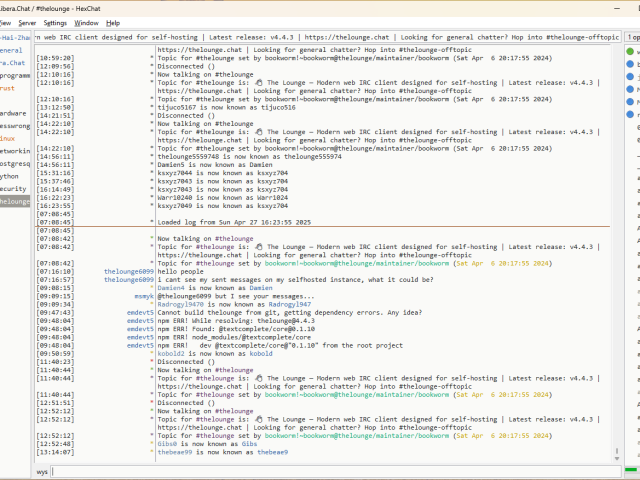Open the Window menu
The width and height of the screenshot is (640, 480).
point(87,22)
